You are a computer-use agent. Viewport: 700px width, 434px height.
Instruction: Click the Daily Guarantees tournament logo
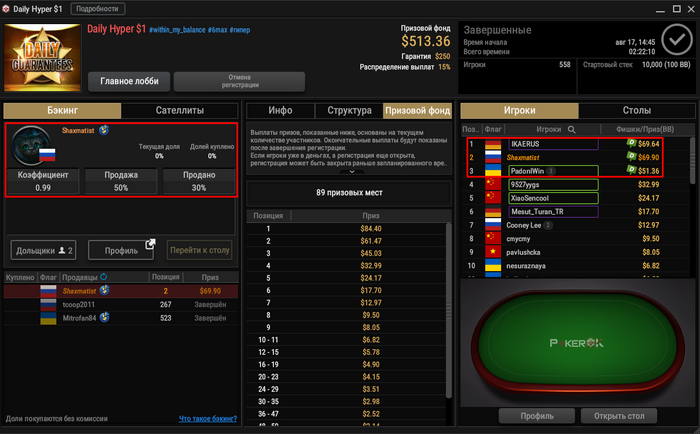pyautogui.click(x=42, y=58)
